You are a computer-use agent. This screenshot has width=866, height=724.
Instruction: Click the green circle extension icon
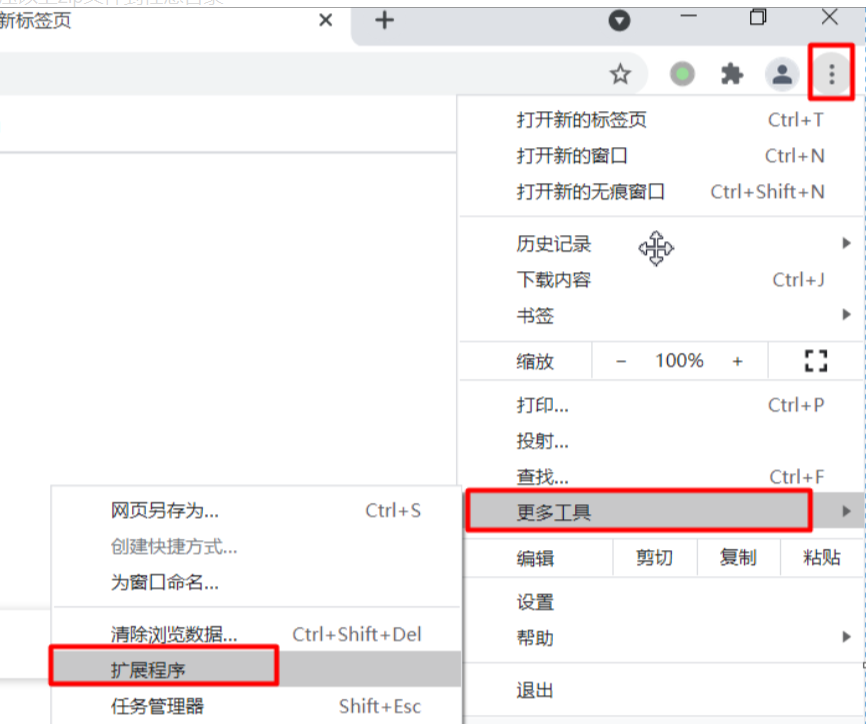coord(682,74)
